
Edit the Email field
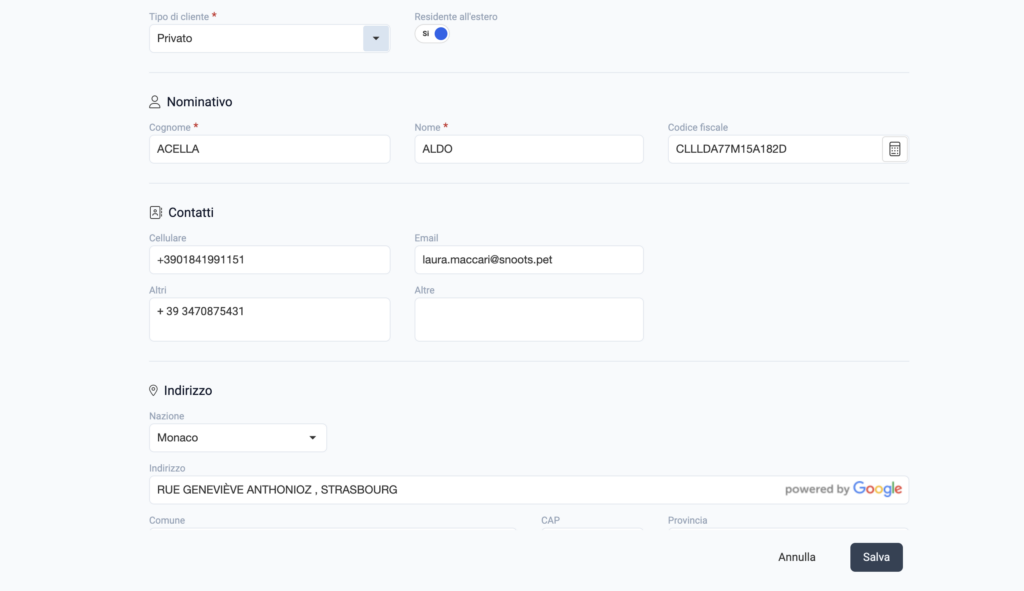click(528, 260)
